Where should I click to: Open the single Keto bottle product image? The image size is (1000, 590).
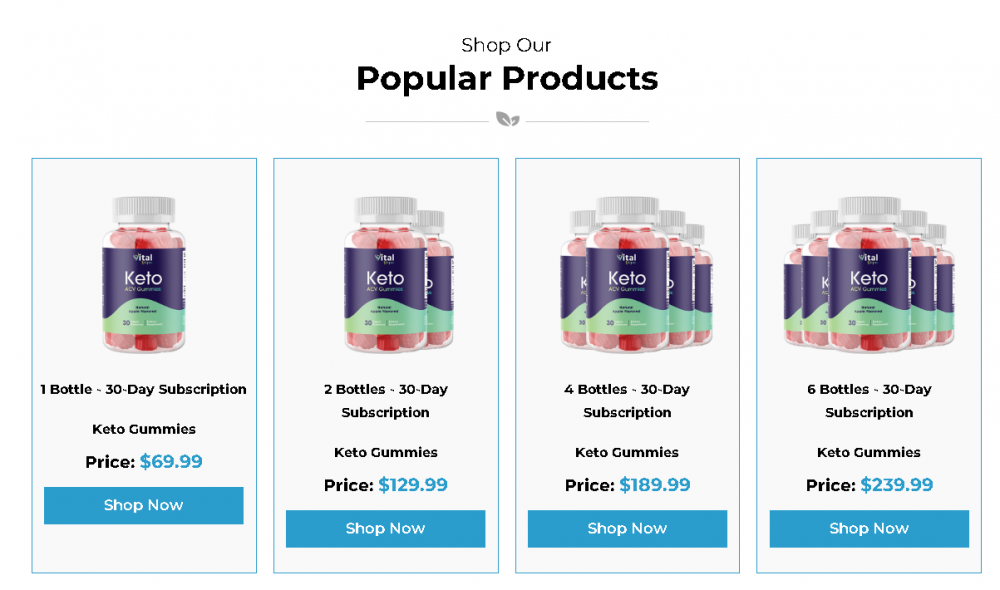pos(144,274)
